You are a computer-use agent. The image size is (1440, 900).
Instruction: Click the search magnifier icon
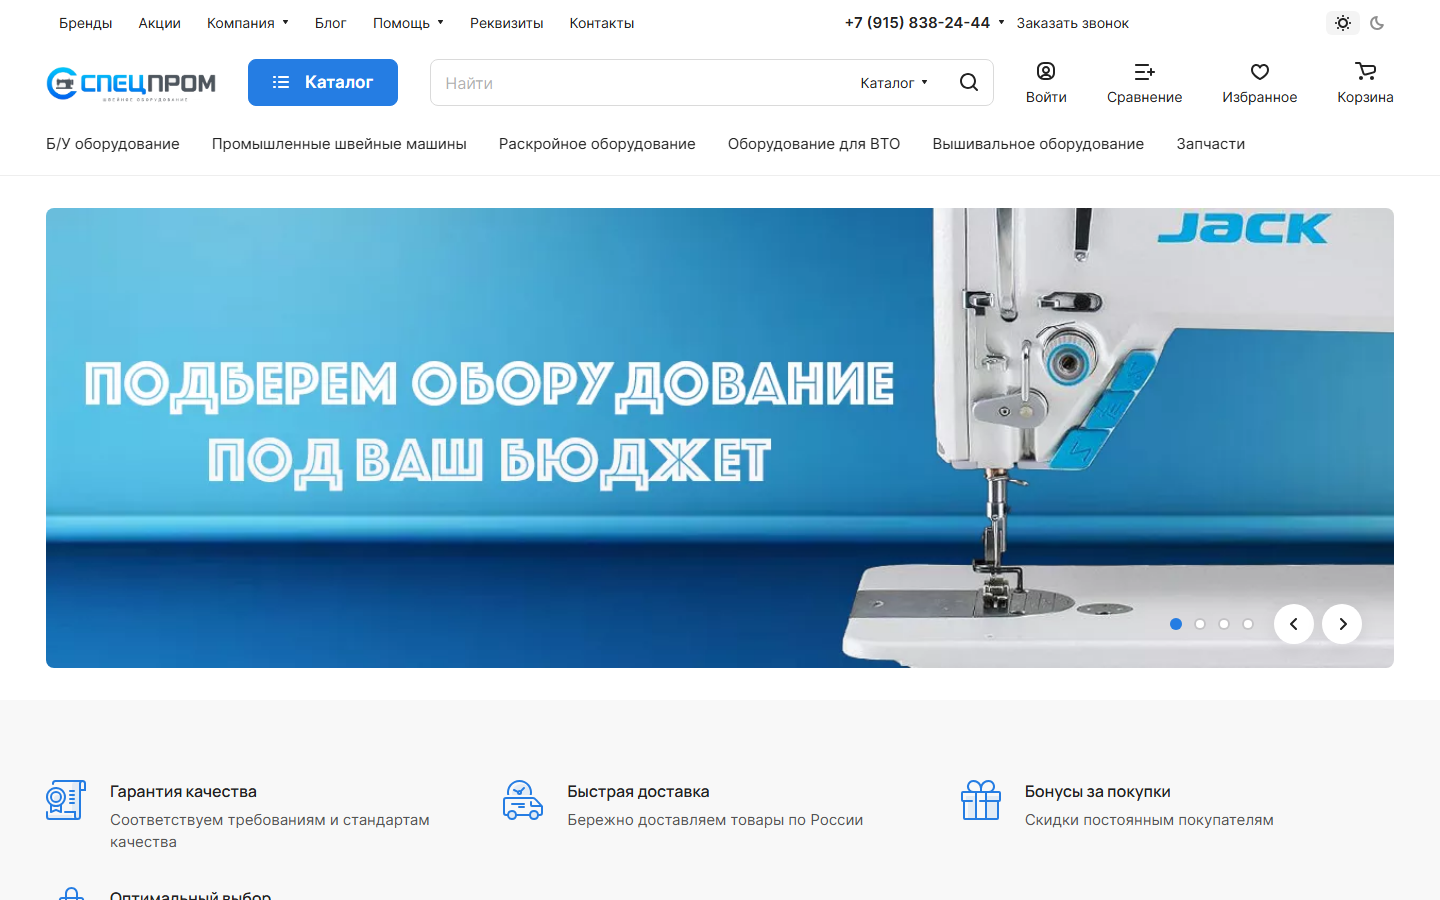pos(969,83)
